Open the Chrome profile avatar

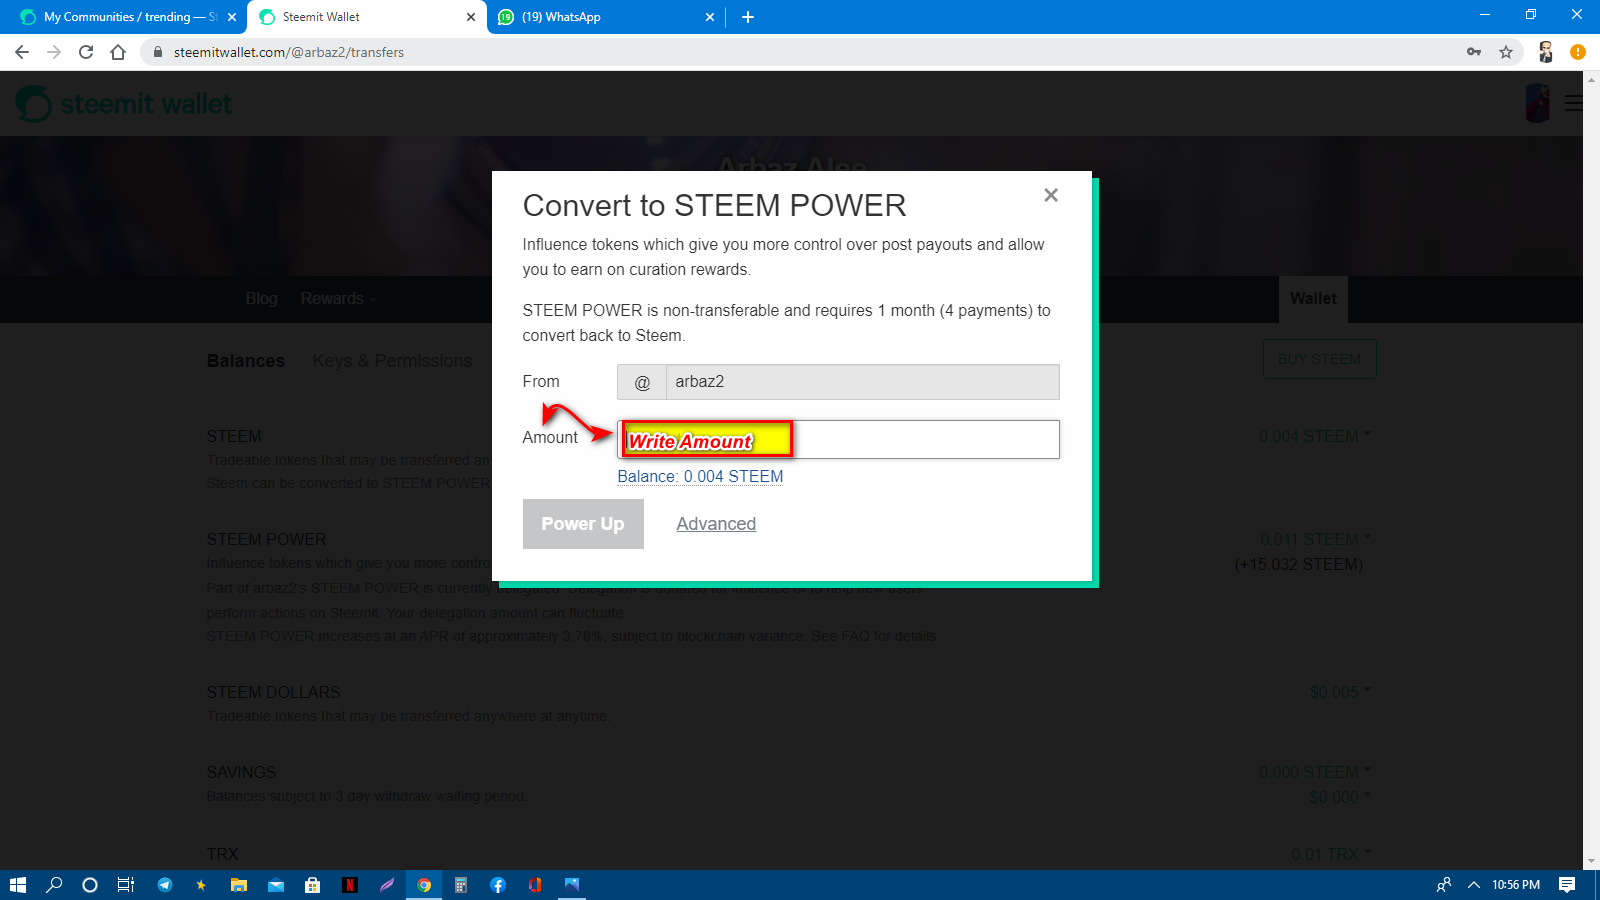(x=1546, y=52)
